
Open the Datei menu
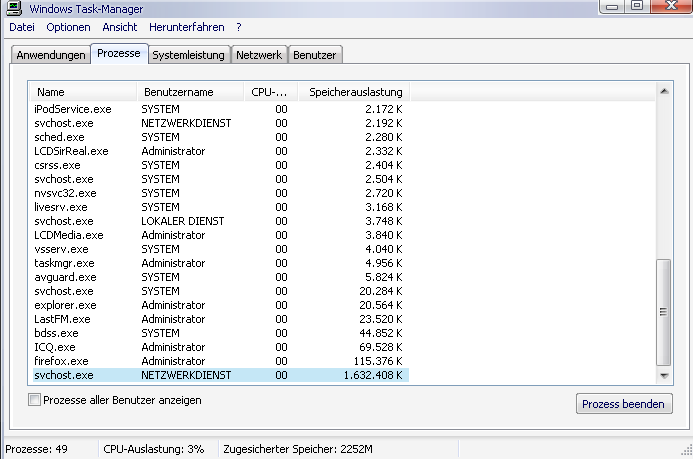pos(22,27)
